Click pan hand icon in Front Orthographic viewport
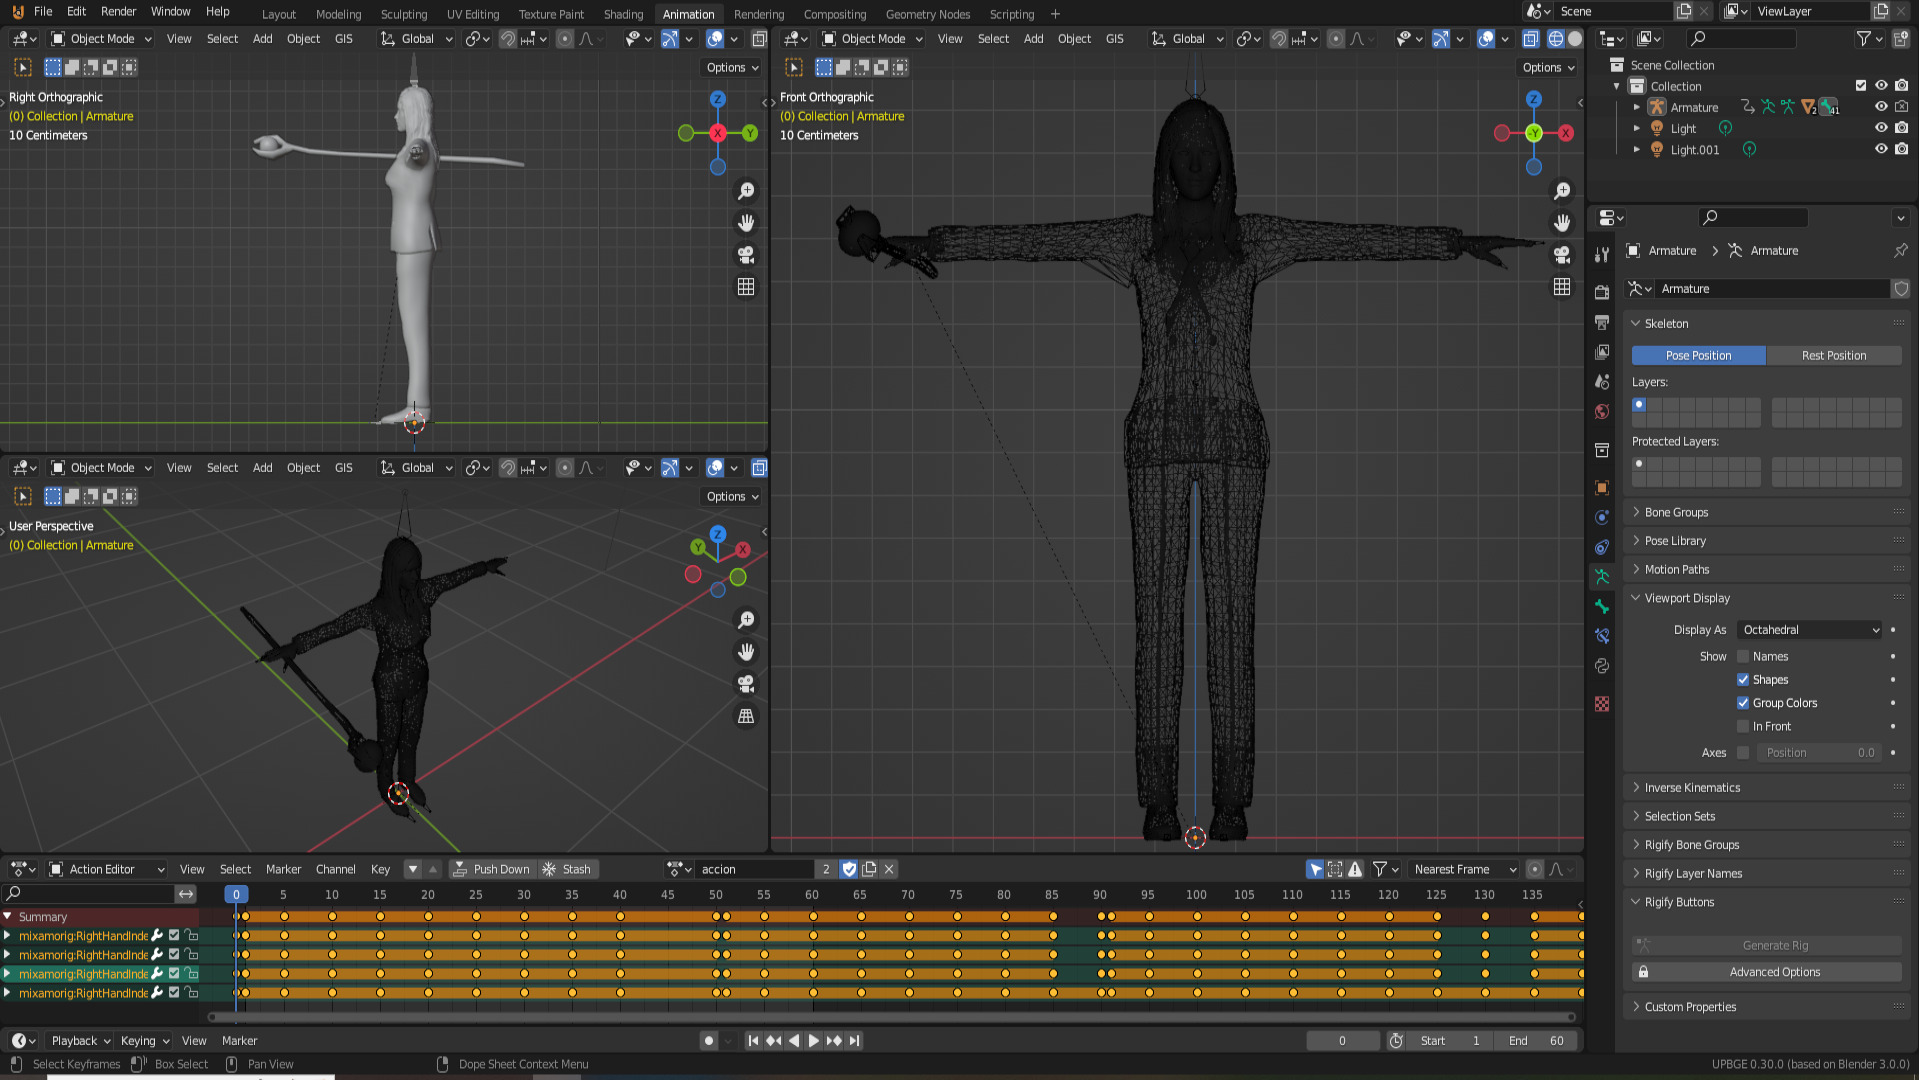Viewport: 1920px width, 1080px height. [x=1562, y=223]
